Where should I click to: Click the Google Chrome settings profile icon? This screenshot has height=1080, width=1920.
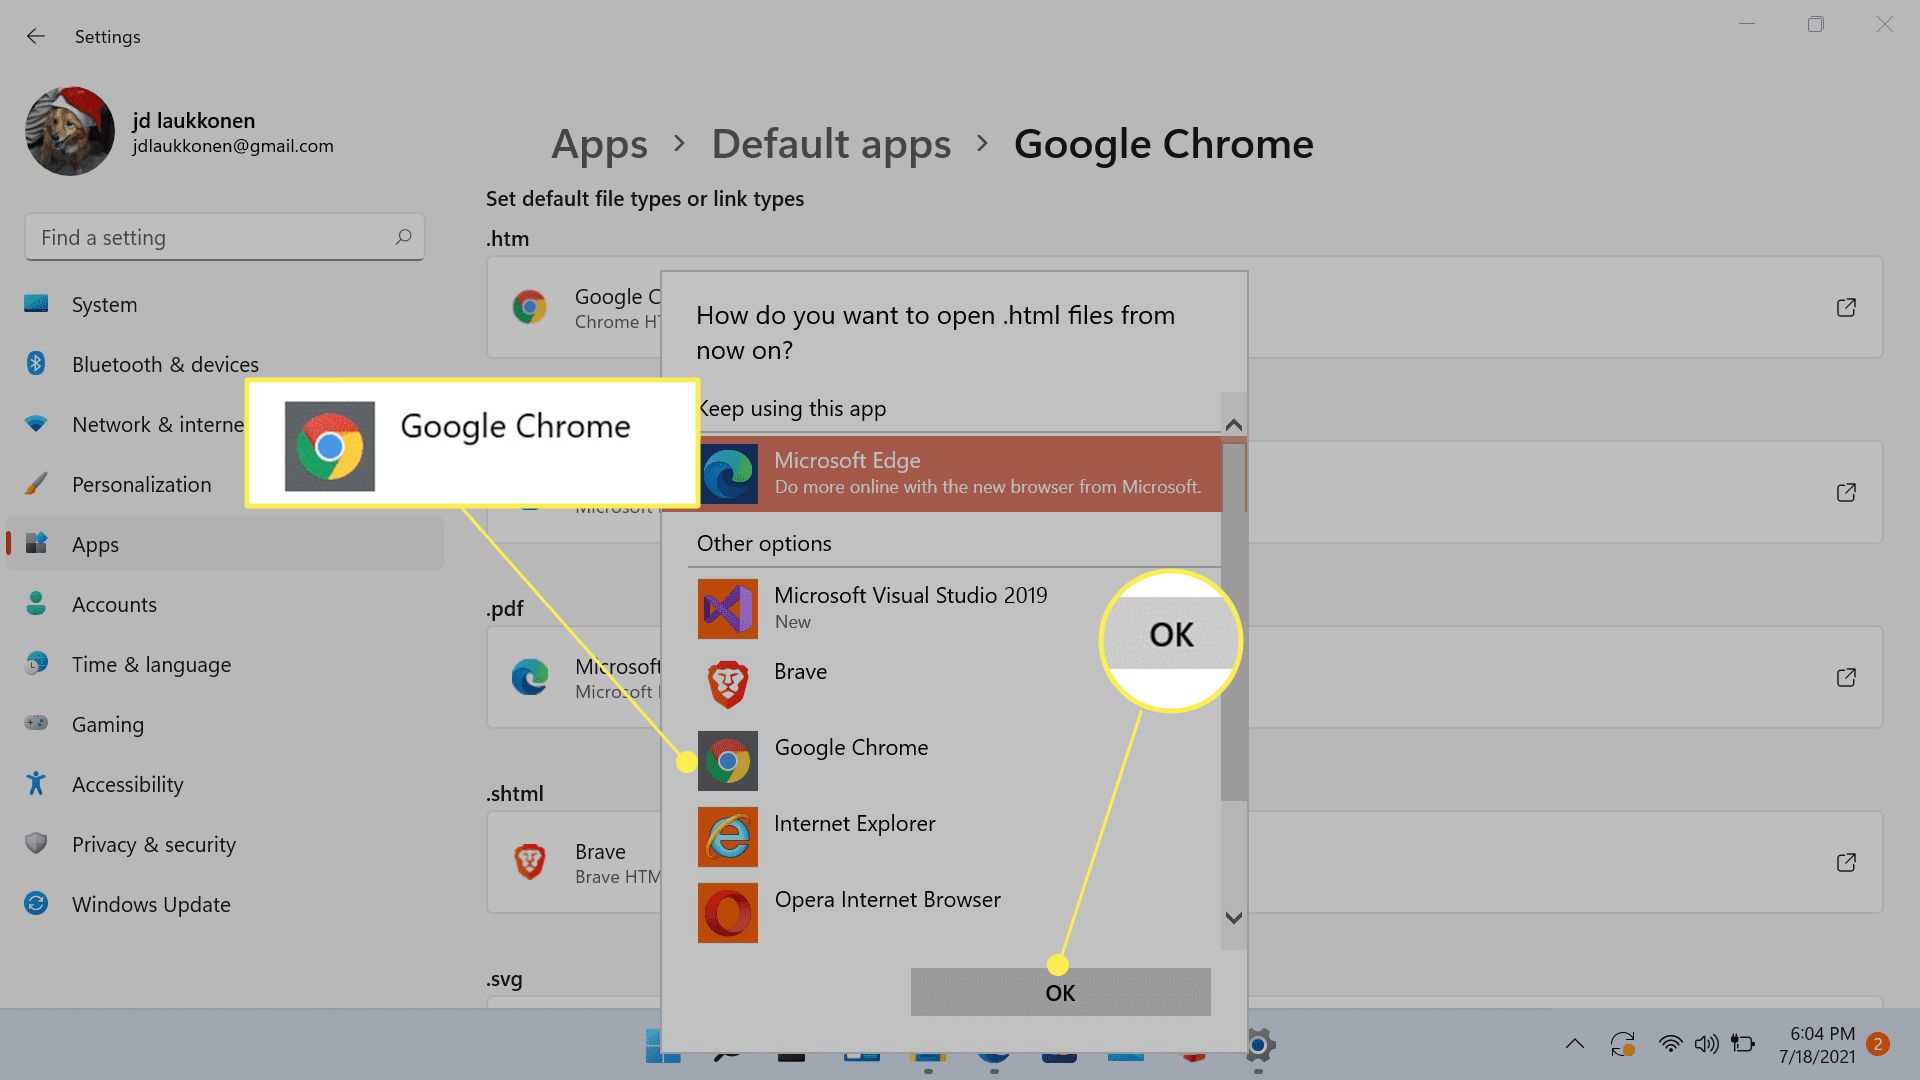point(66,132)
